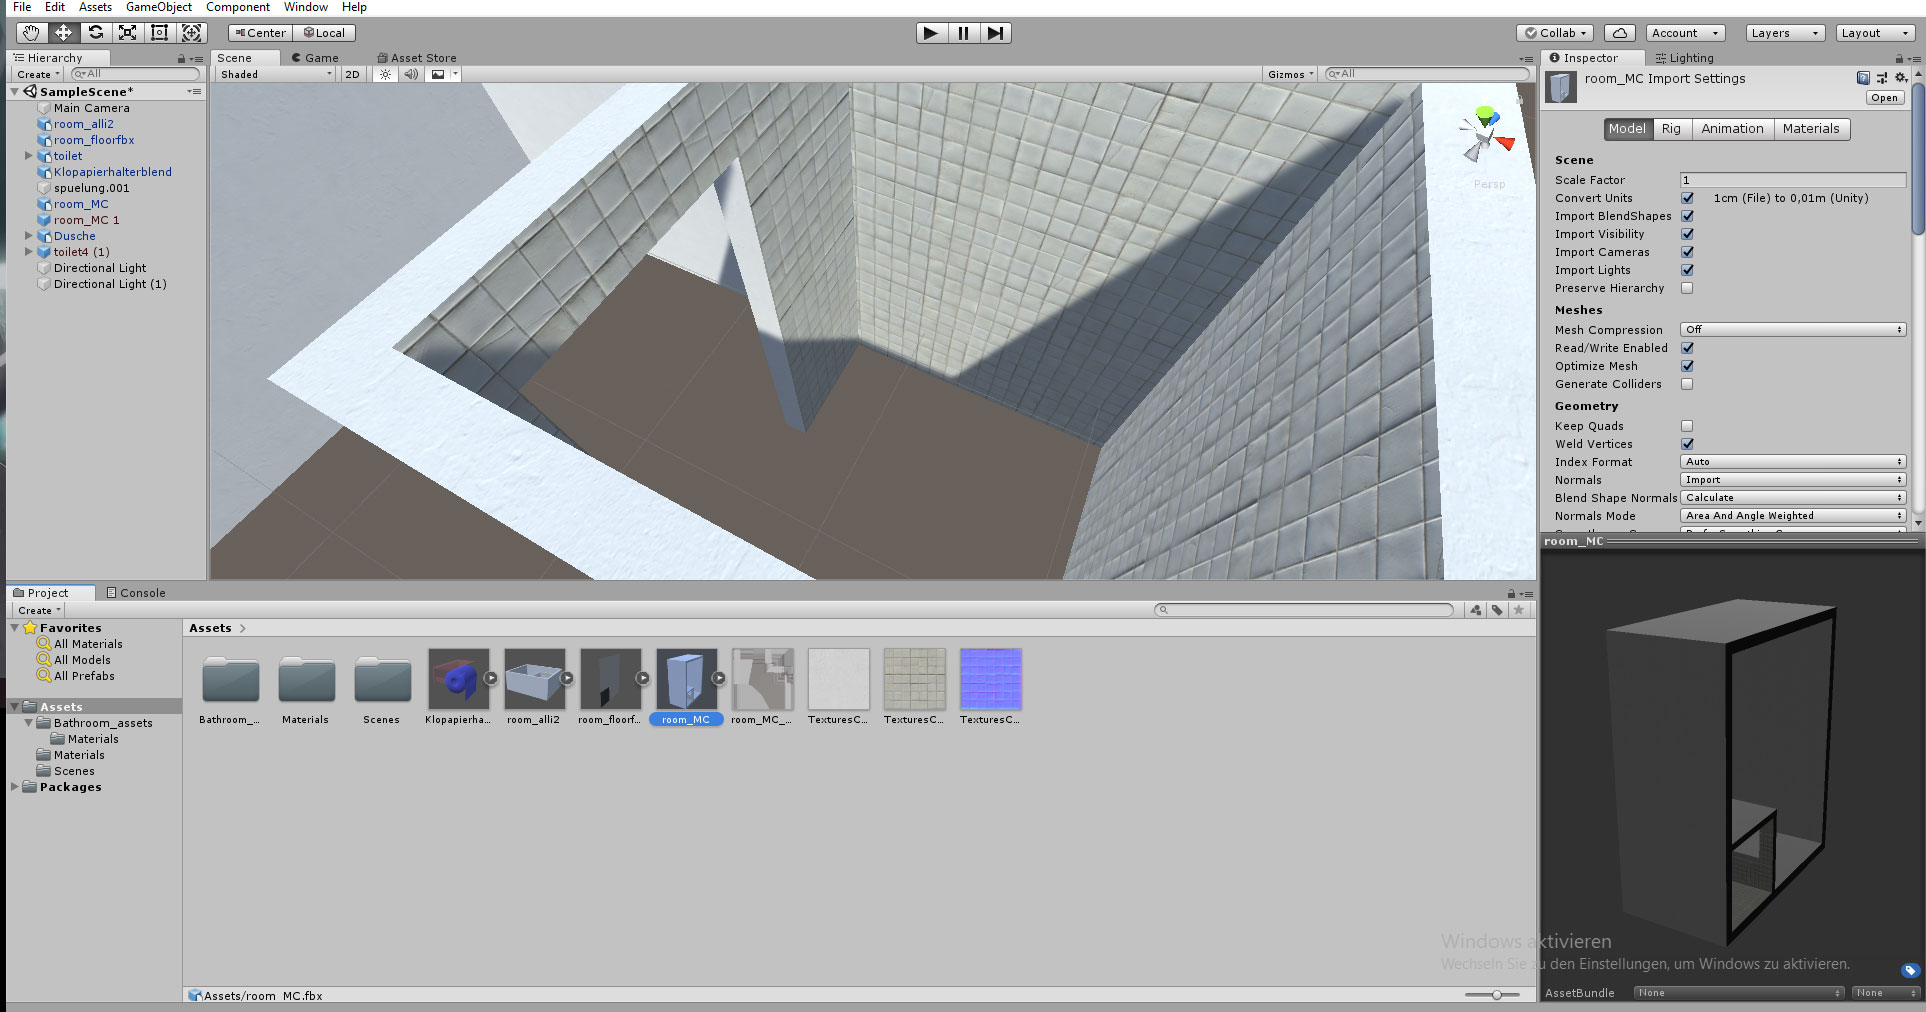Open Normals dropdown
Viewport: 1926px width, 1012px height.
1793,480
